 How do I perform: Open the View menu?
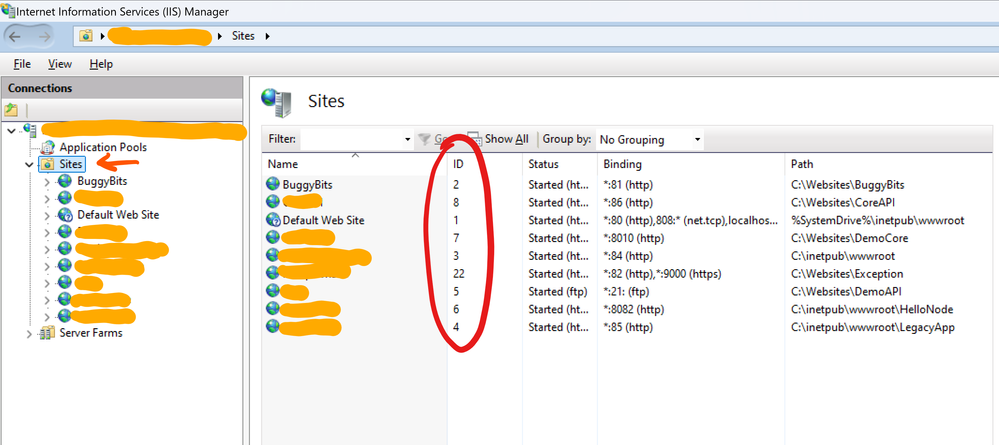(x=60, y=64)
